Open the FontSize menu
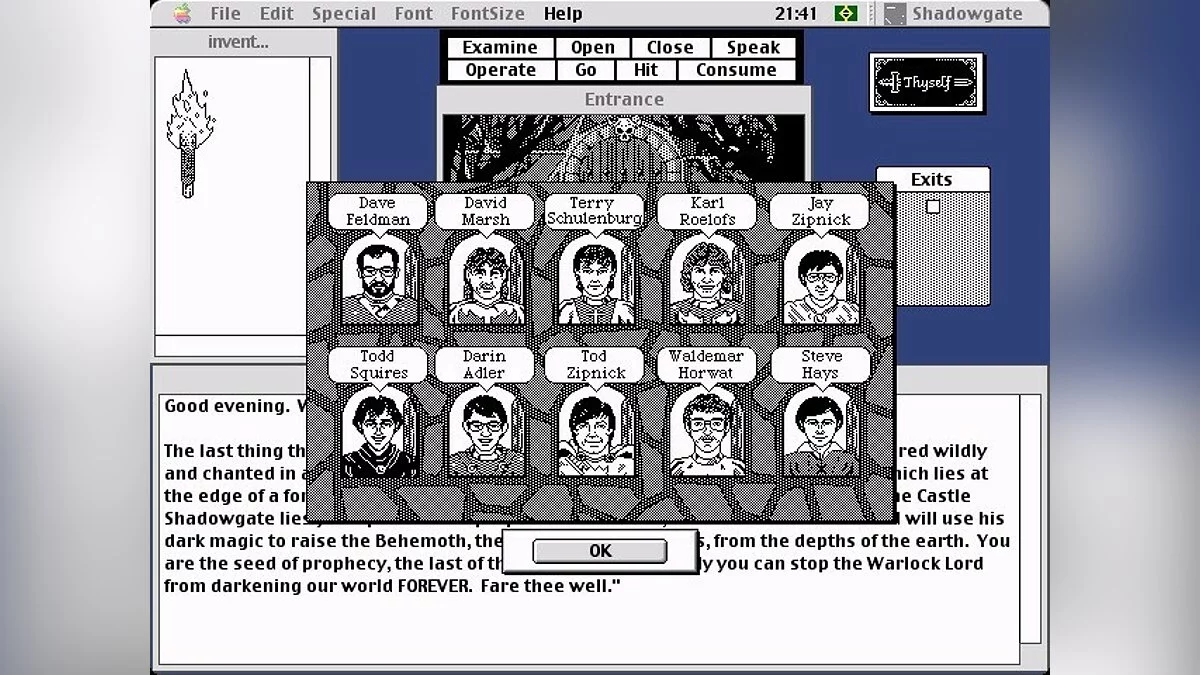Image resolution: width=1200 pixels, height=675 pixels. (487, 13)
